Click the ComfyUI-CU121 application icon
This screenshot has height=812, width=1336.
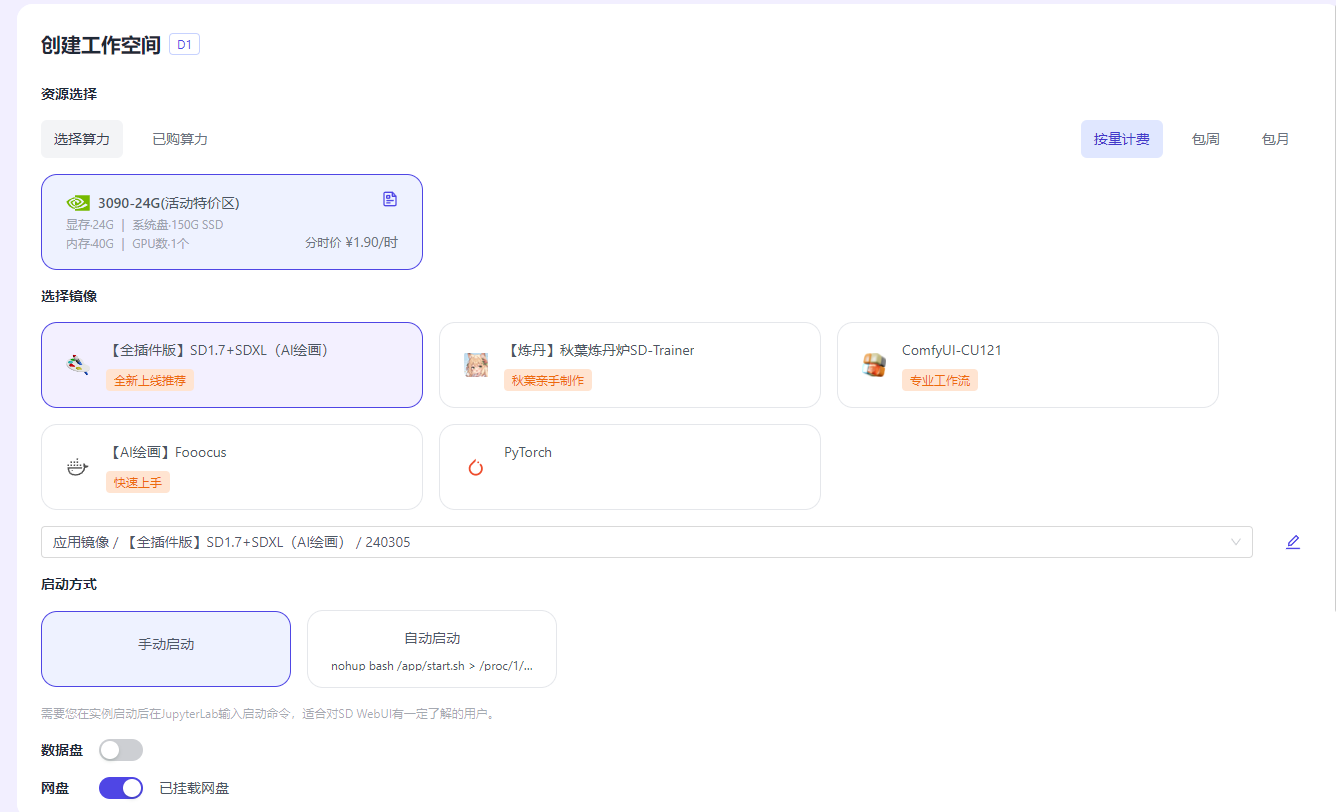click(x=874, y=364)
